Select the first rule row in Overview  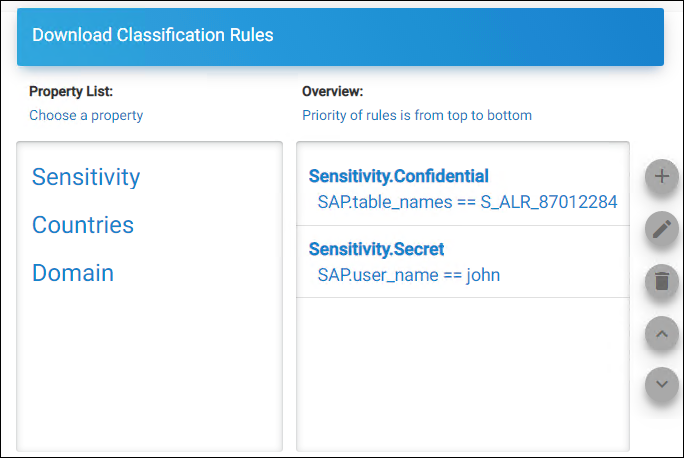462,188
